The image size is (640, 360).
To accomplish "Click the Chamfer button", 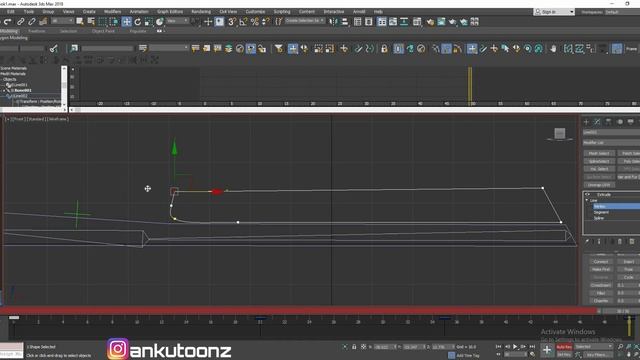I will coord(600,301).
